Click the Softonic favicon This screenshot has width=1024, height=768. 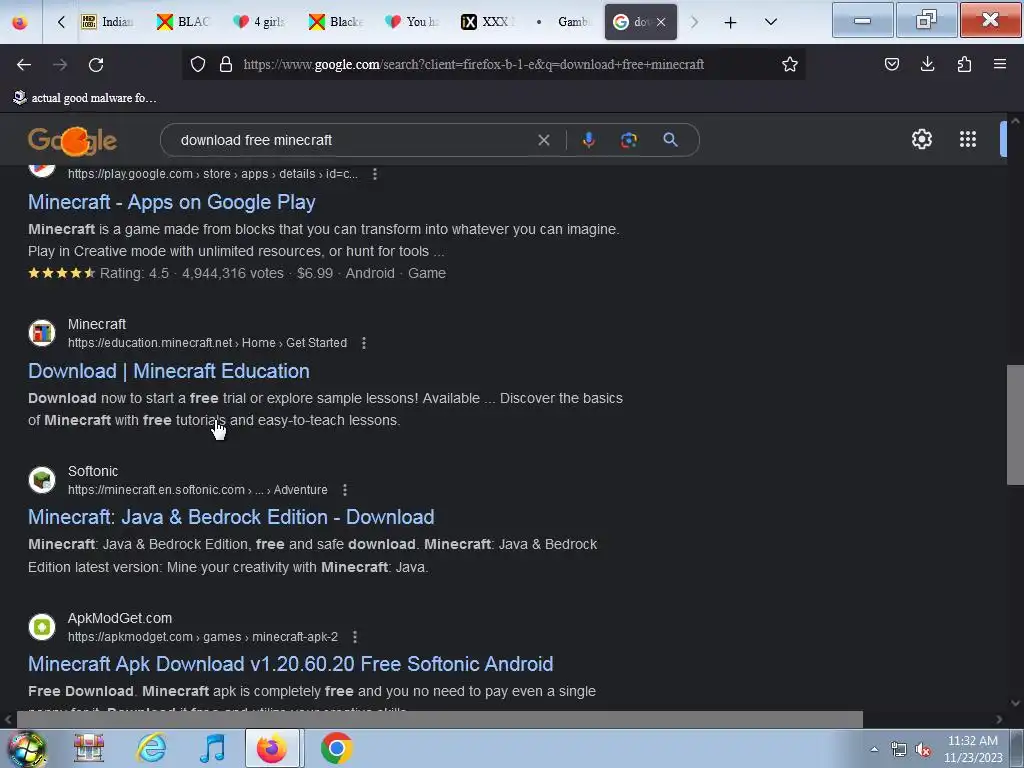click(x=42, y=480)
